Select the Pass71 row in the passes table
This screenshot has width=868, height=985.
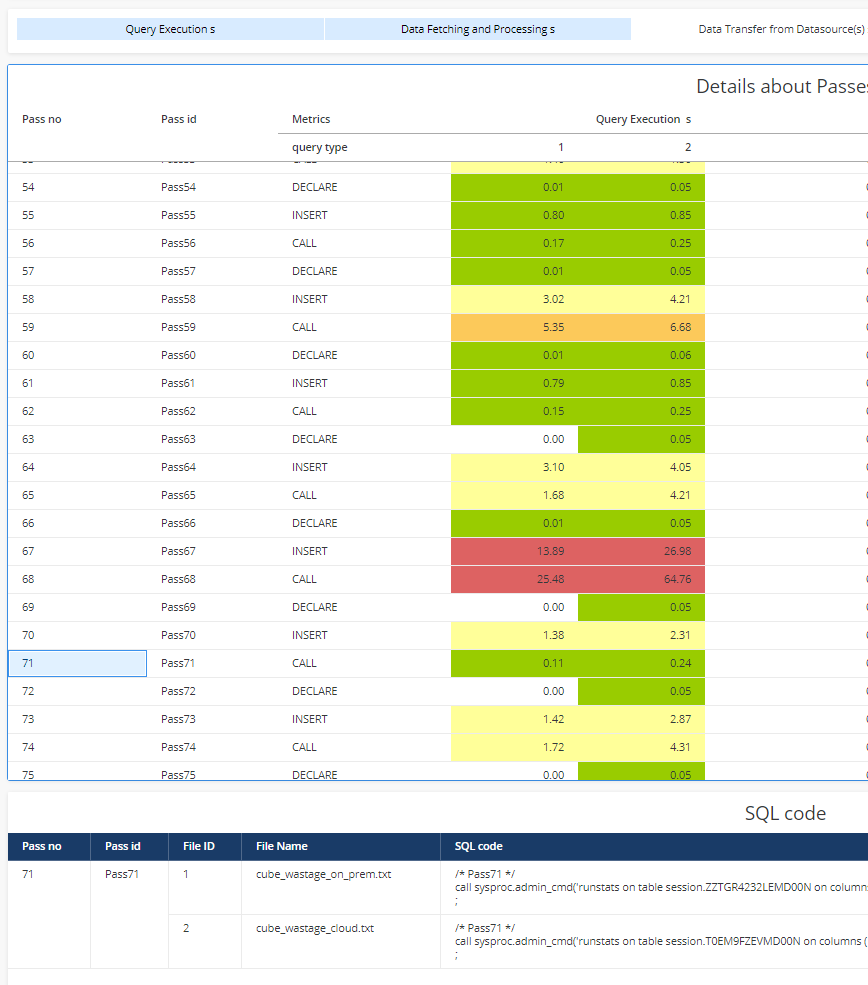[77, 662]
